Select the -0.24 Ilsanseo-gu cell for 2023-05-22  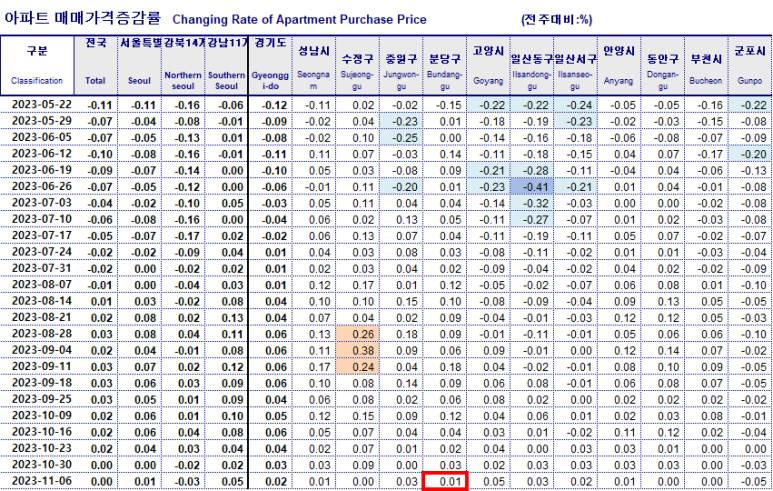(x=575, y=105)
